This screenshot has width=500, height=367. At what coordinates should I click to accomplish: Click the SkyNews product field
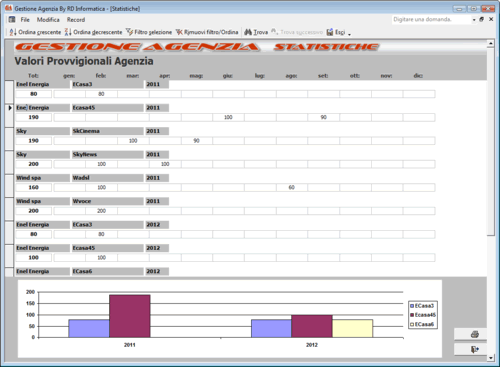coord(107,154)
